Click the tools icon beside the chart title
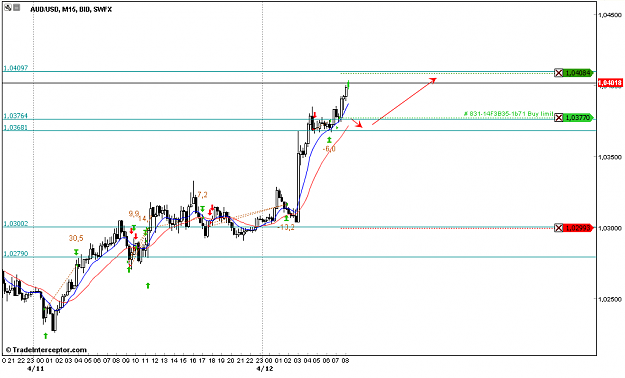 click(x=8, y=7)
